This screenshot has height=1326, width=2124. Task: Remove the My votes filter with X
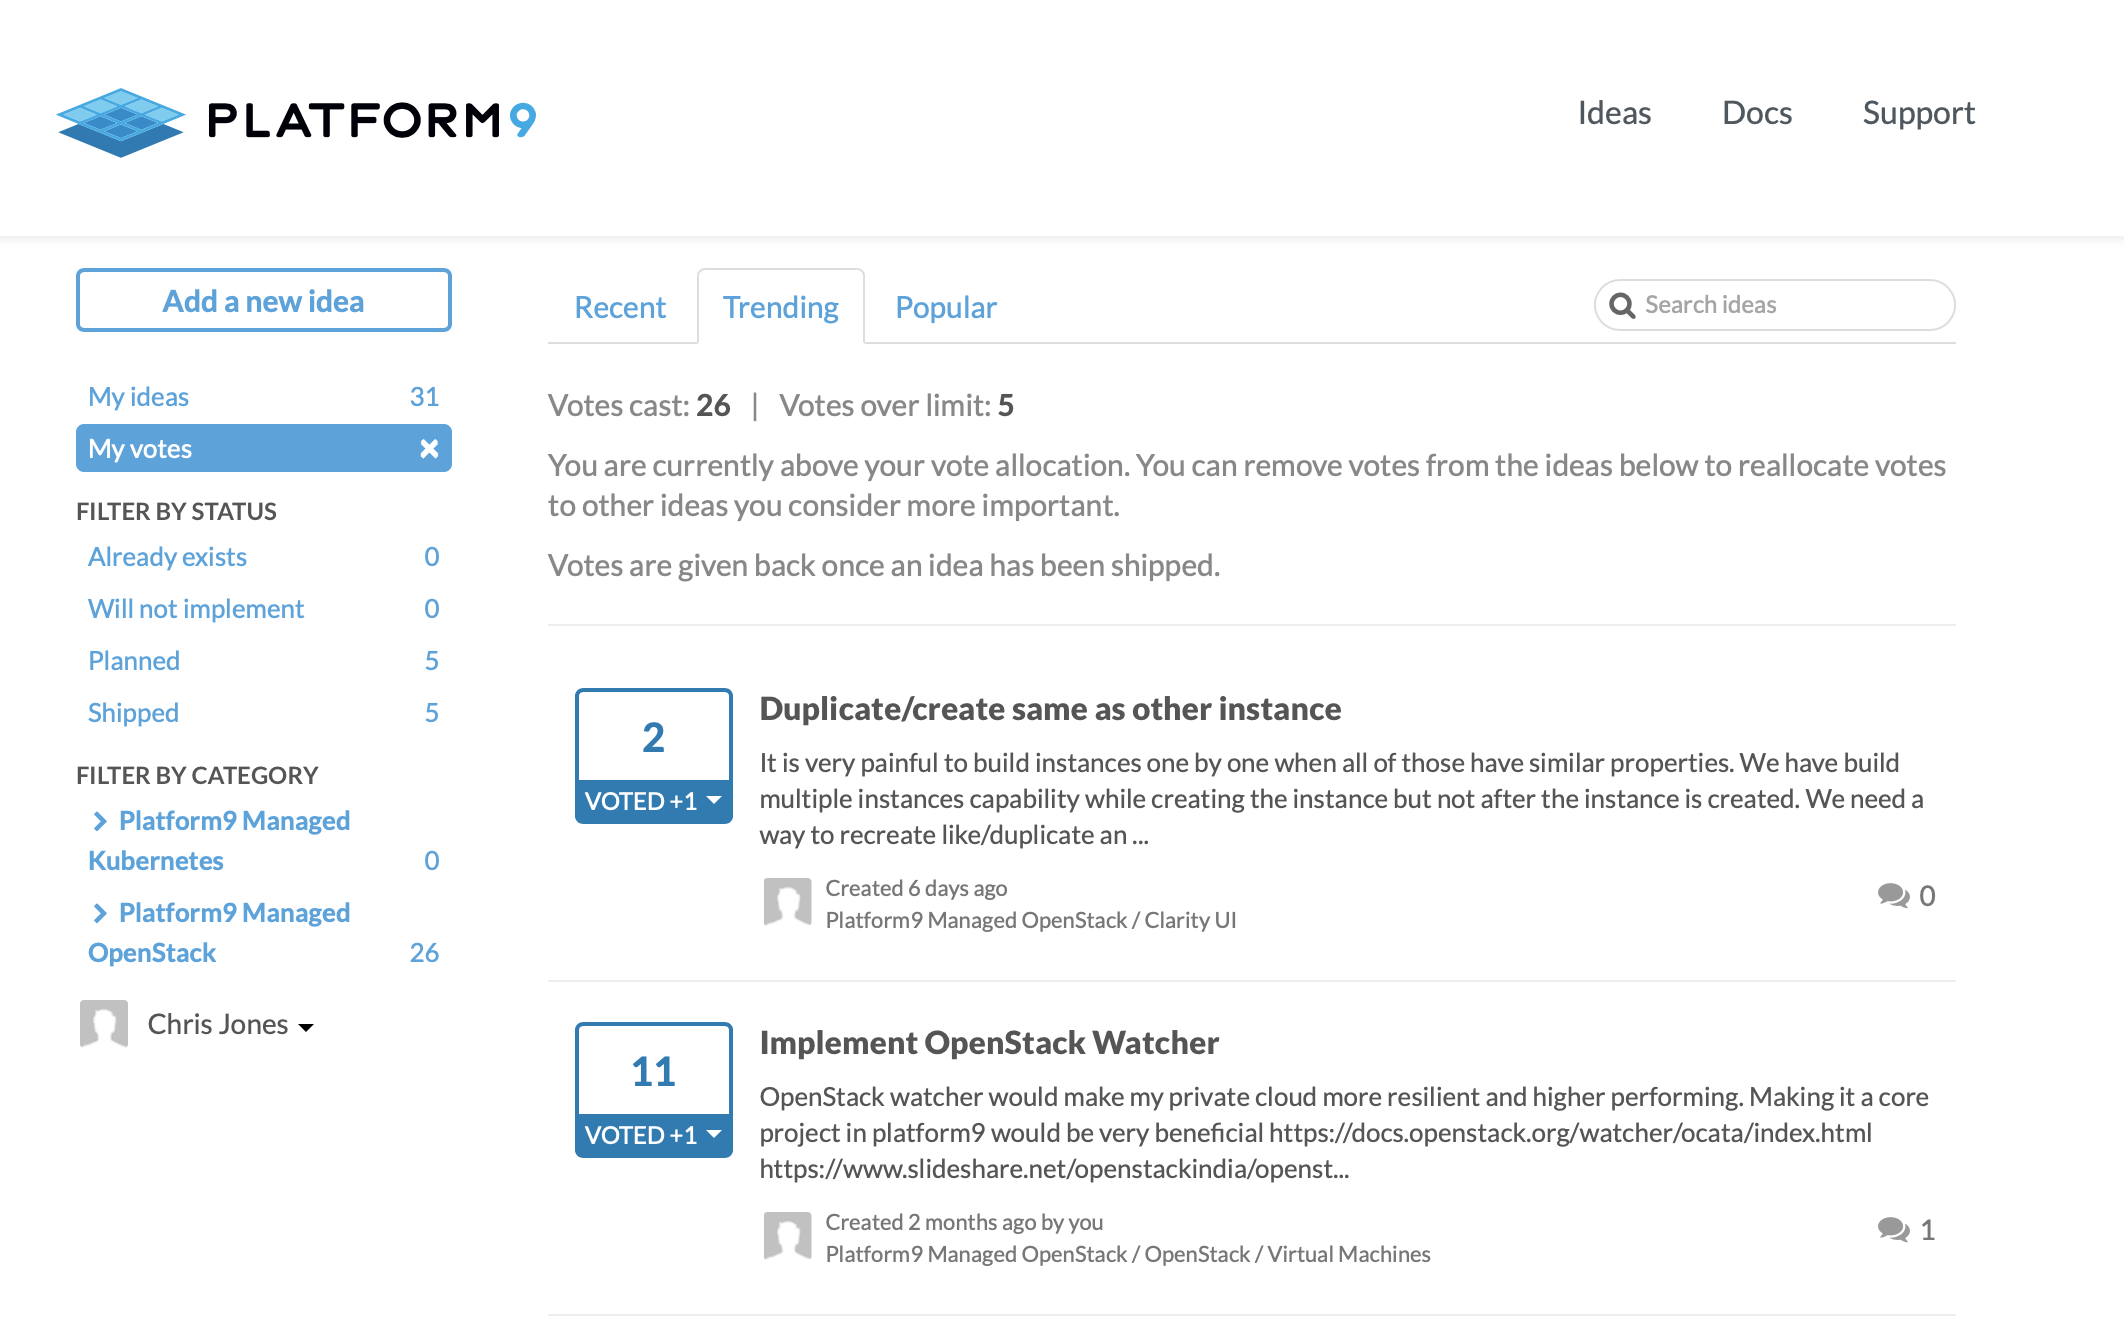(429, 449)
